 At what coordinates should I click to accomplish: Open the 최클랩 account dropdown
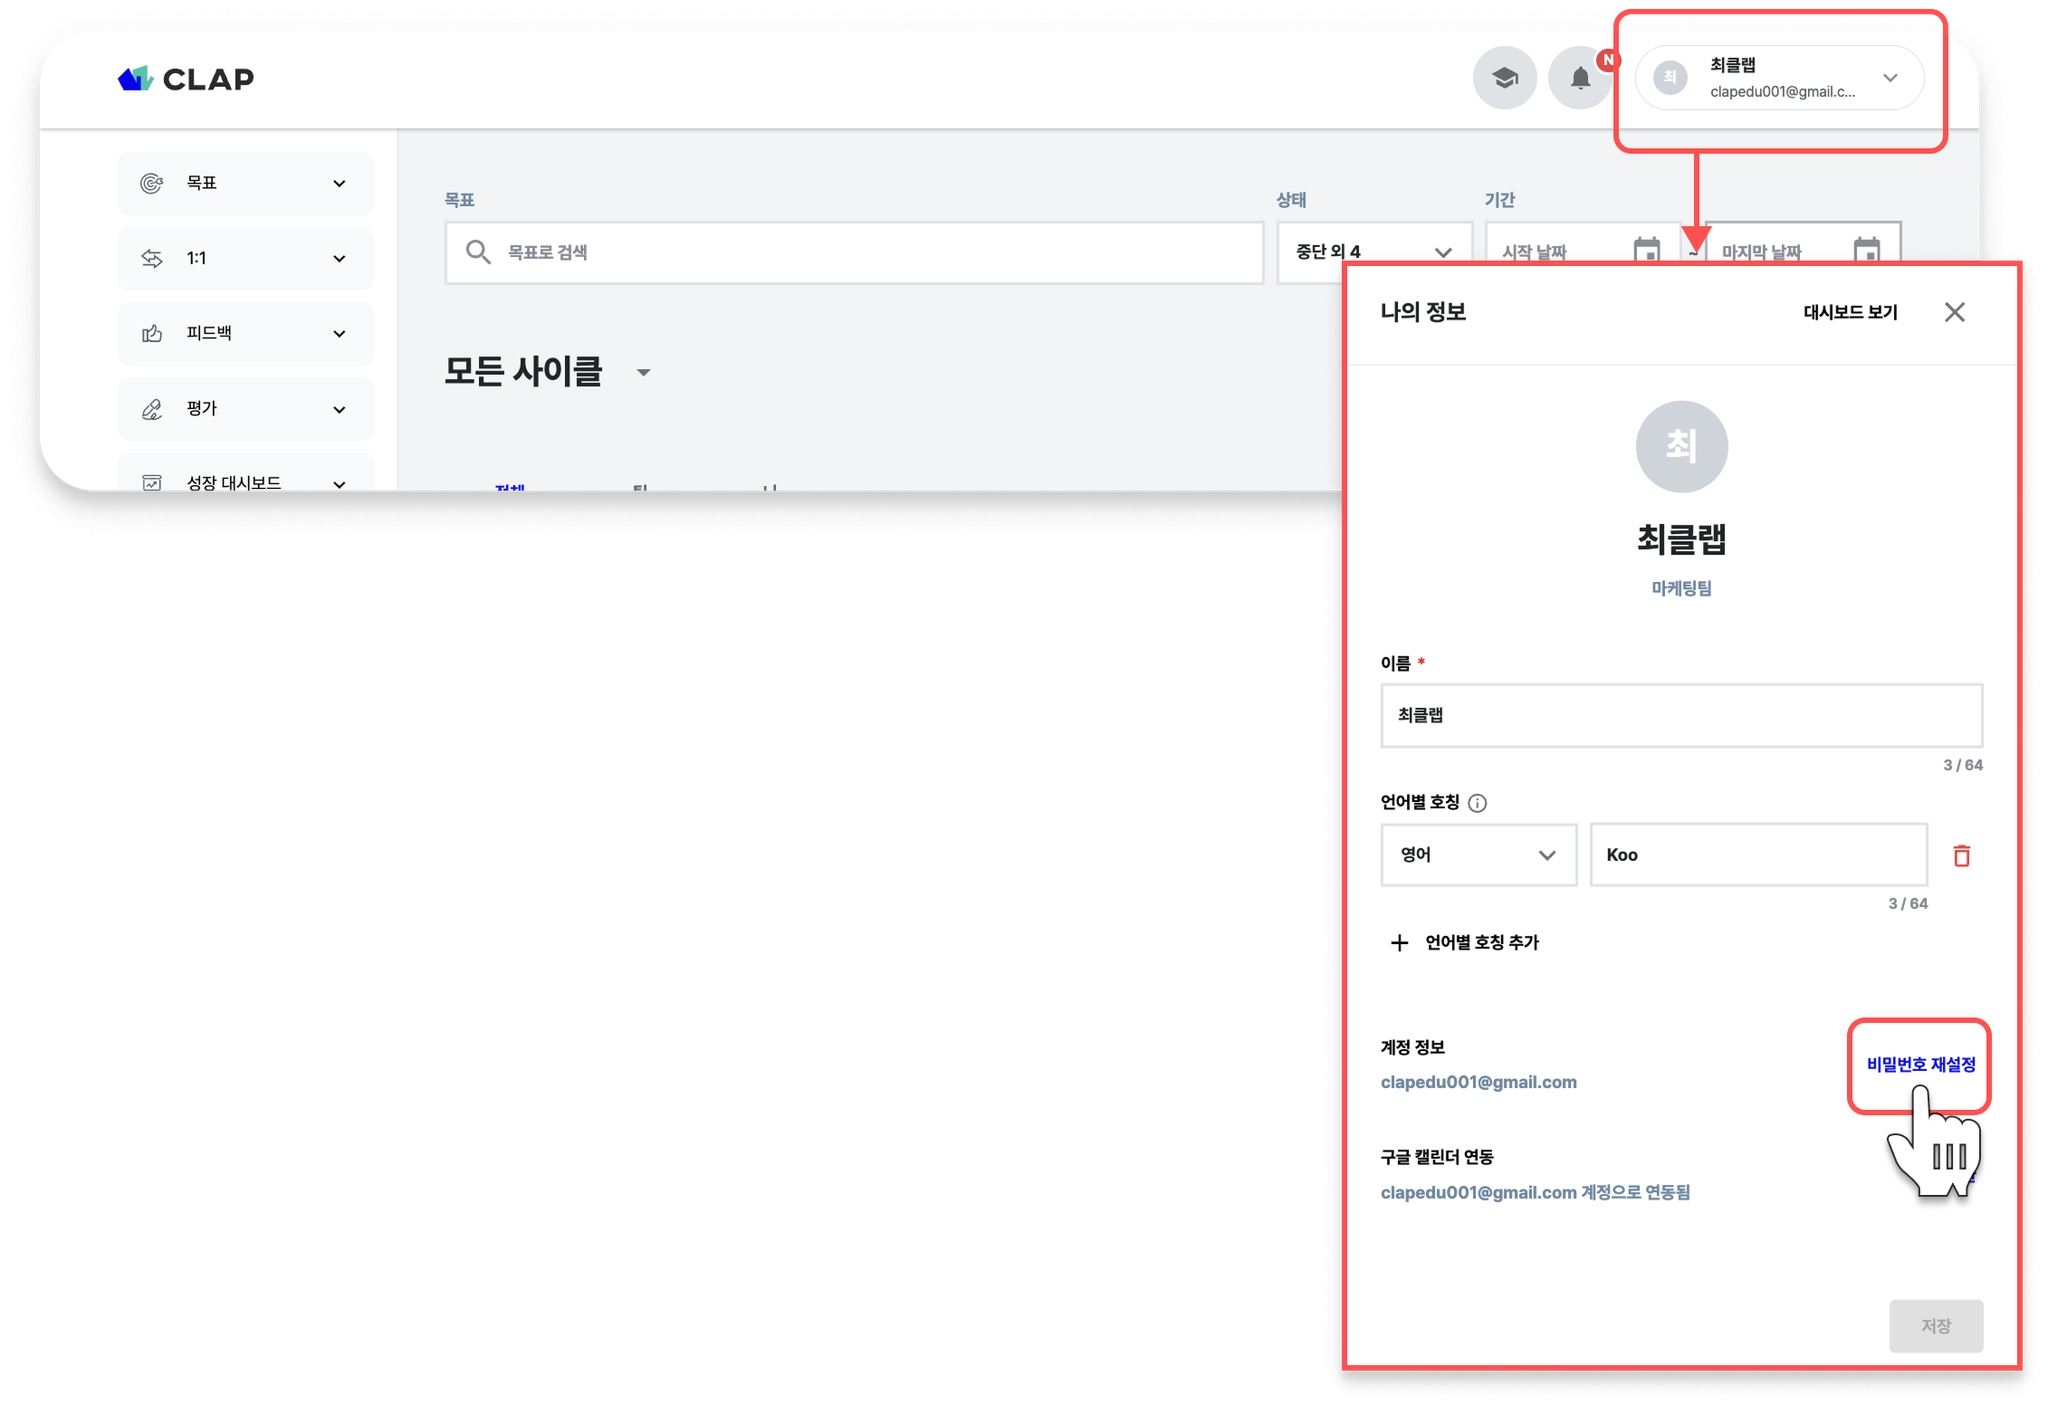pos(1779,78)
